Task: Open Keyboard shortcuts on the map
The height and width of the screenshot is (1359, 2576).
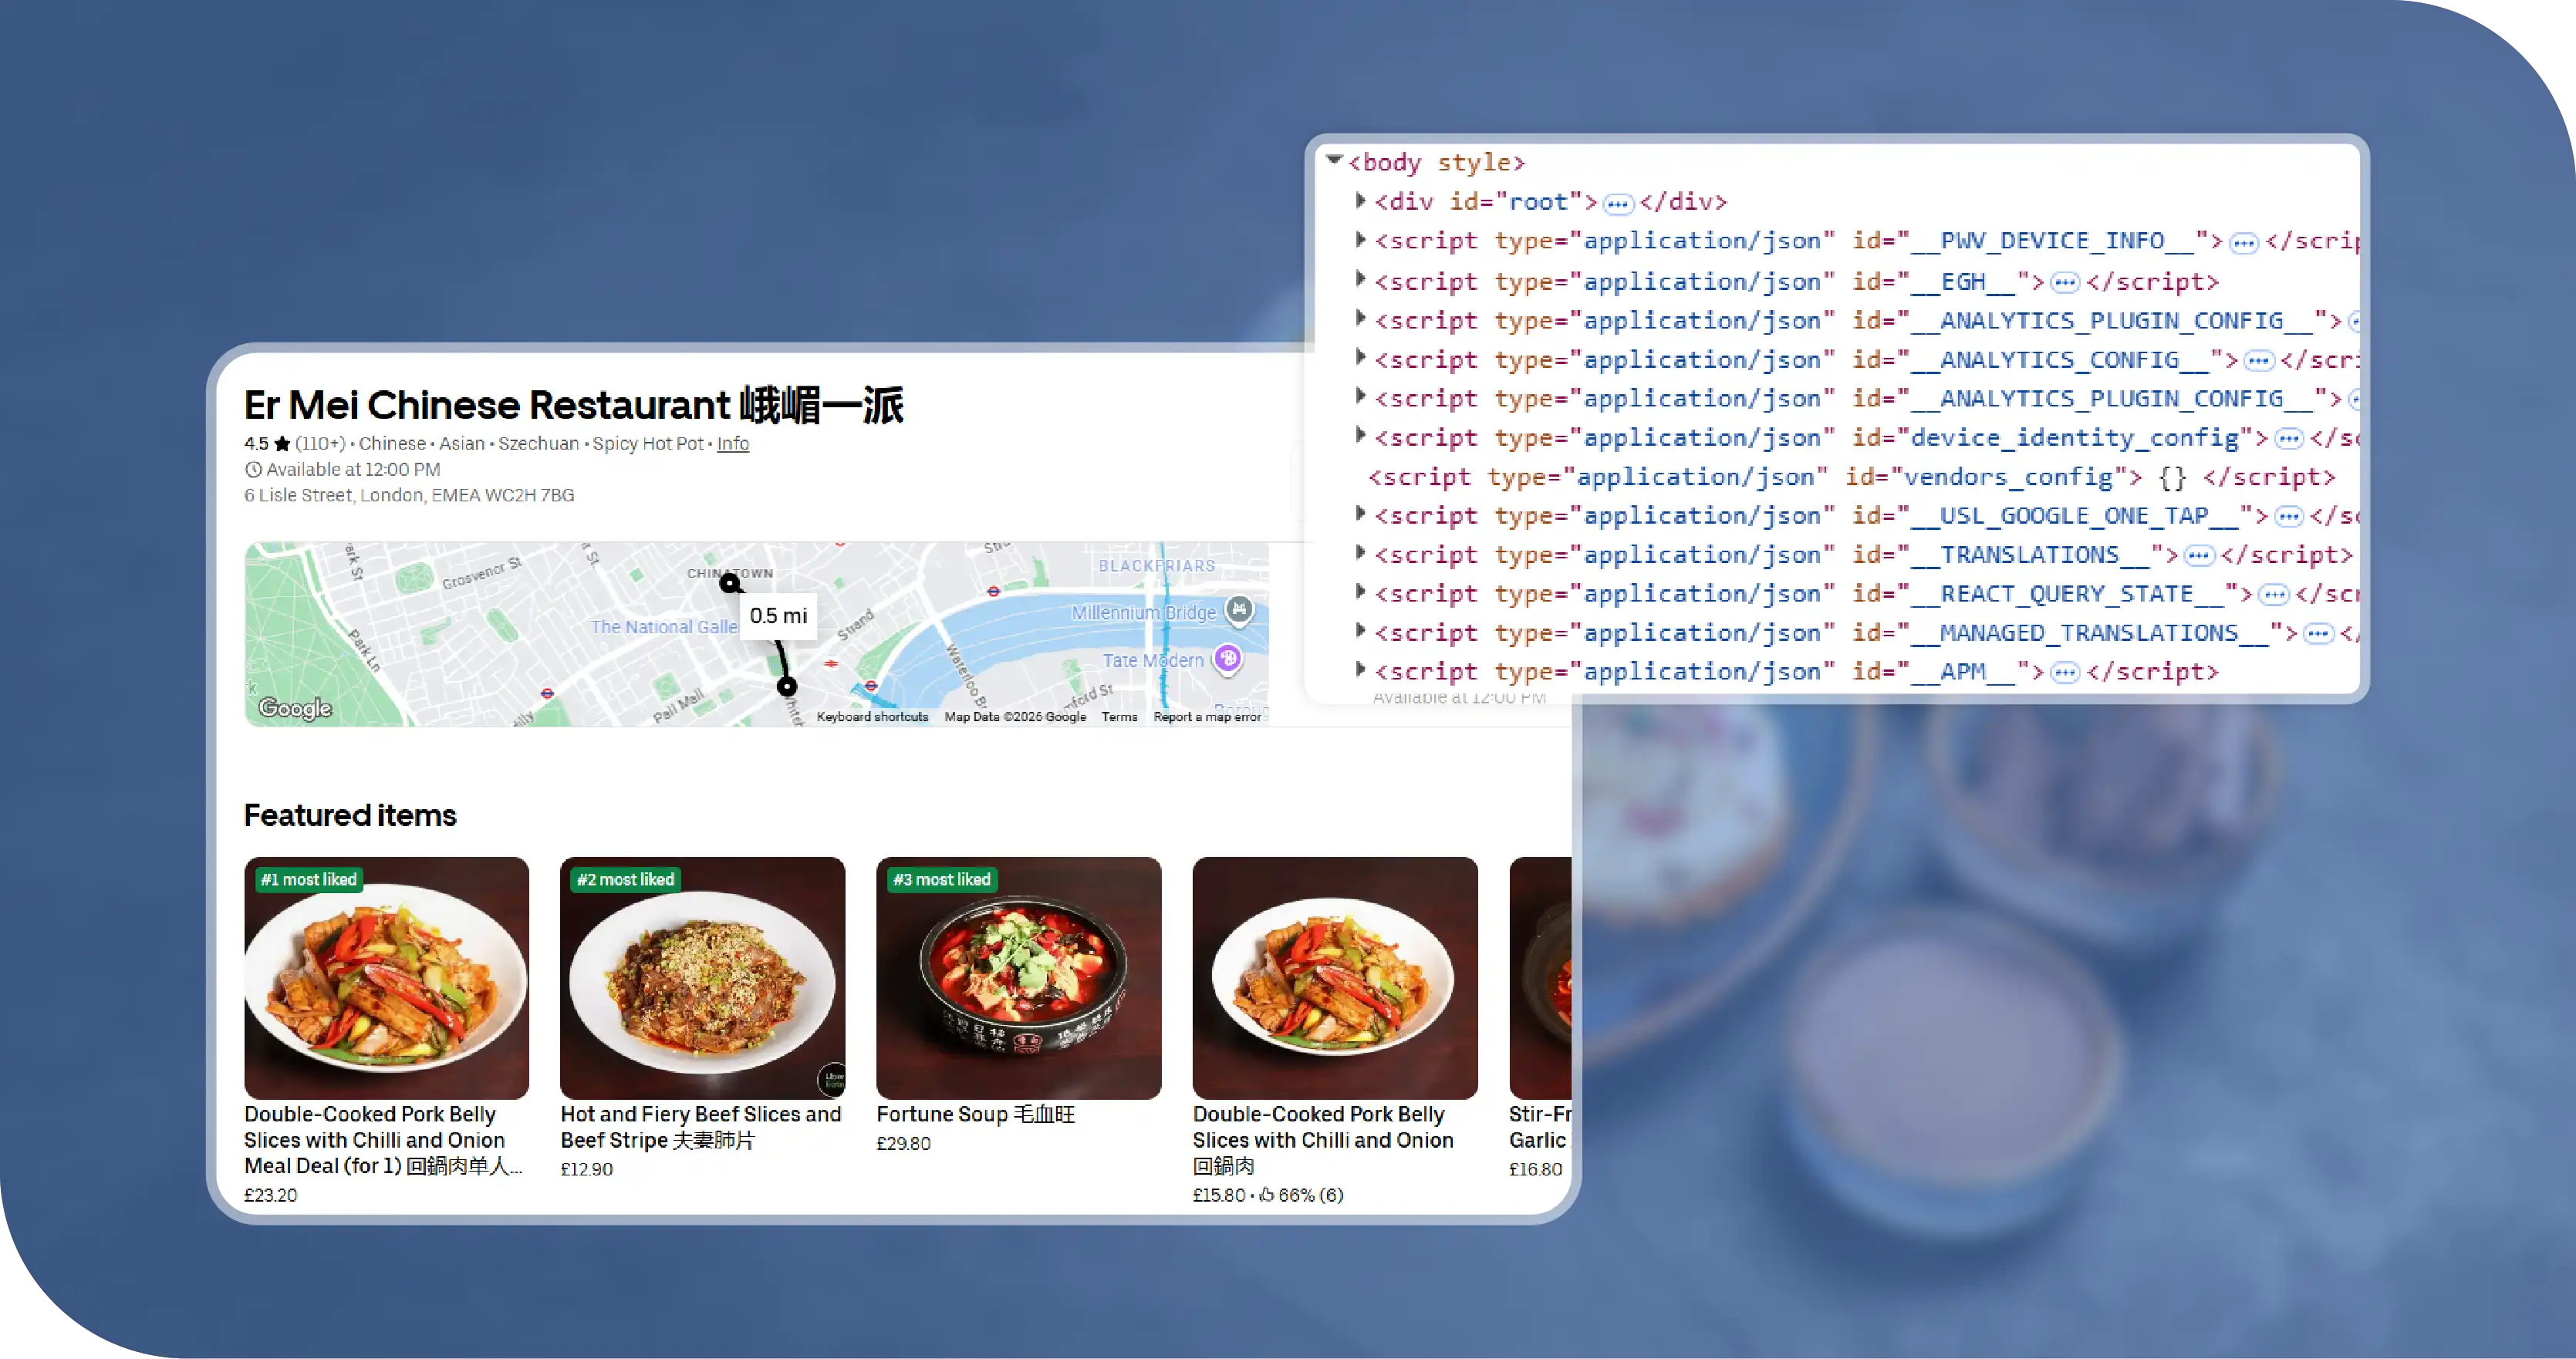Action: click(872, 716)
